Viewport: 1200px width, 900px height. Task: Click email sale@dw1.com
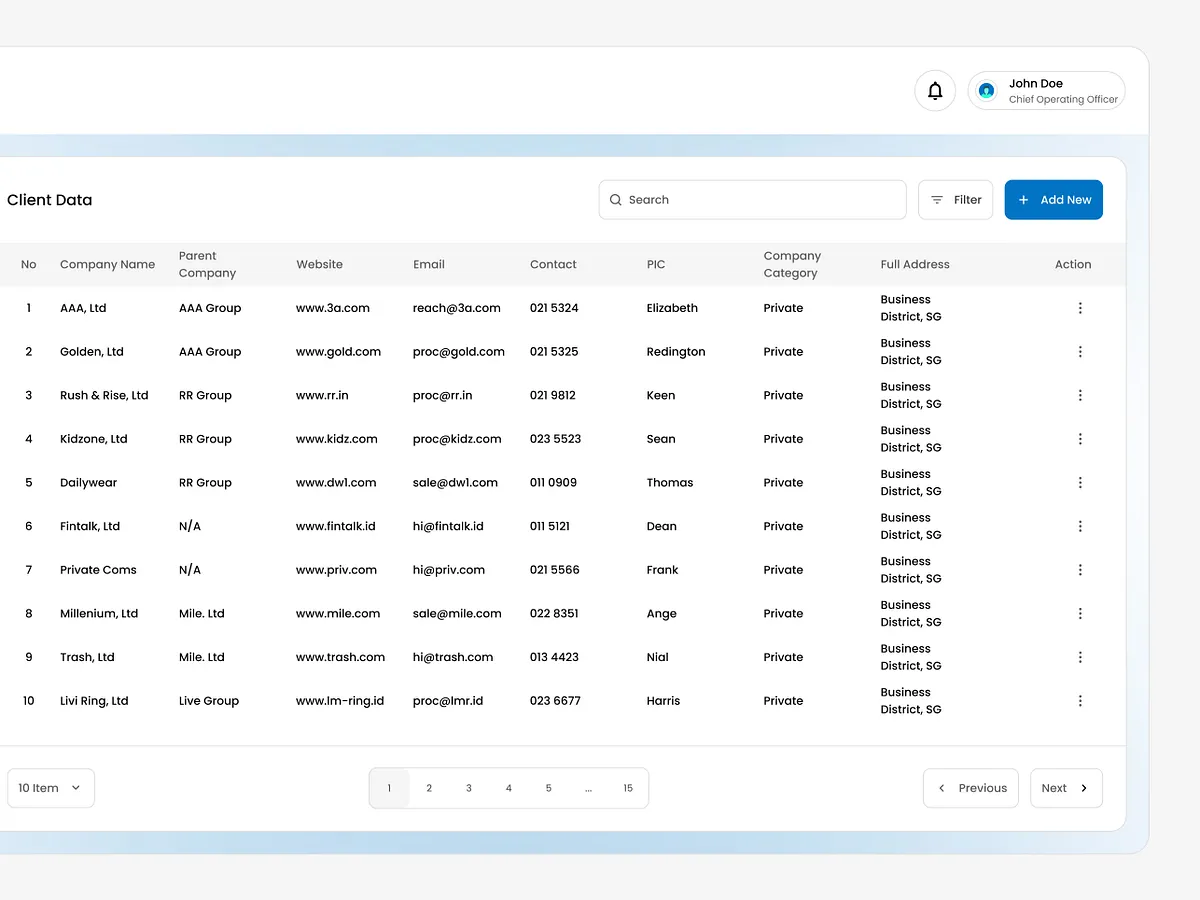(455, 482)
